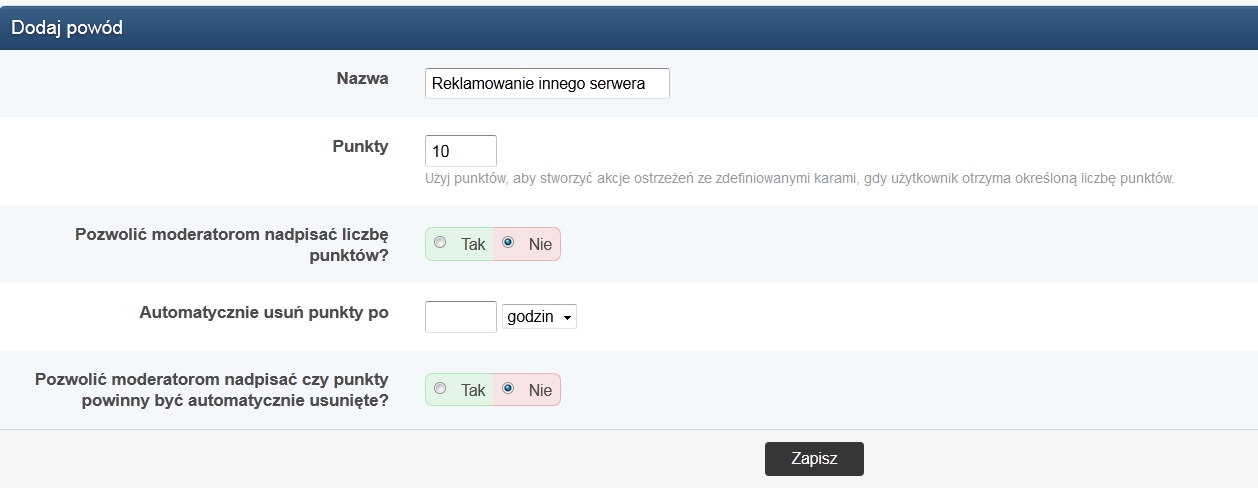Click label about punkty automatycznie usunięte override
Viewport: 1258px width, 488px height.
coord(212,390)
